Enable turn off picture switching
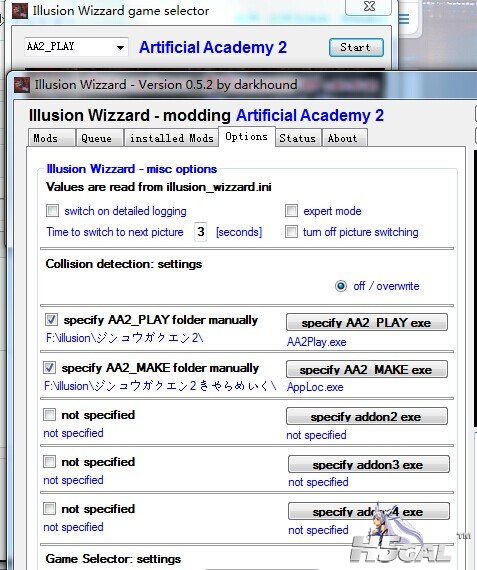 pyautogui.click(x=291, y=232)
